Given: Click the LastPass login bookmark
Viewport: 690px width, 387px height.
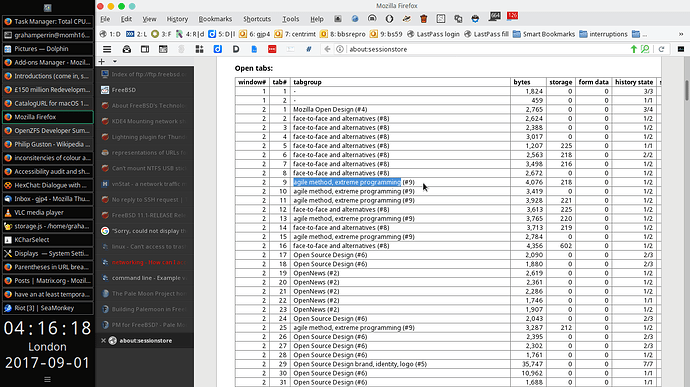Looking at the screenshot, I should (x=433, y=34).
